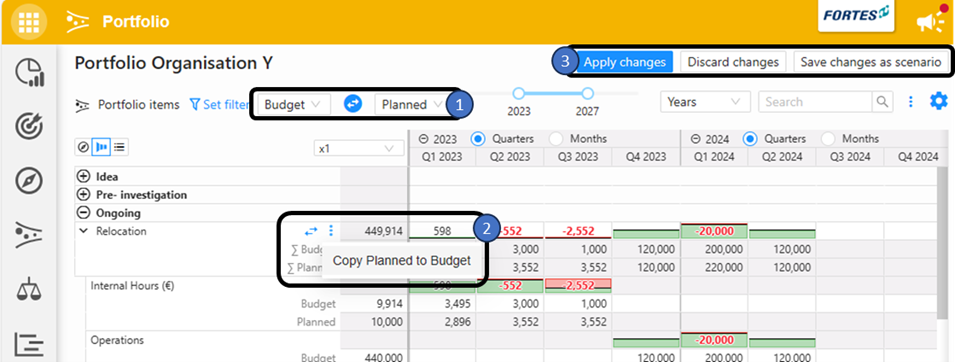Click Relocation row copy arrows icon

coord(311,231)
